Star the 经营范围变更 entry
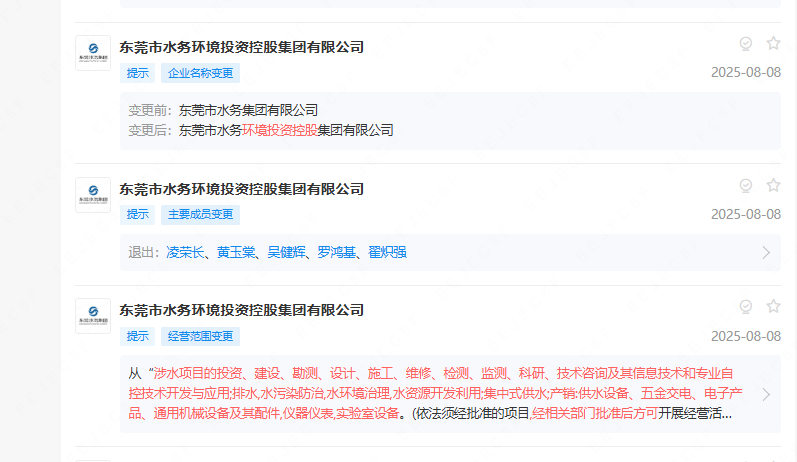This screenshot has width=797, height=462. pos(773,306)
